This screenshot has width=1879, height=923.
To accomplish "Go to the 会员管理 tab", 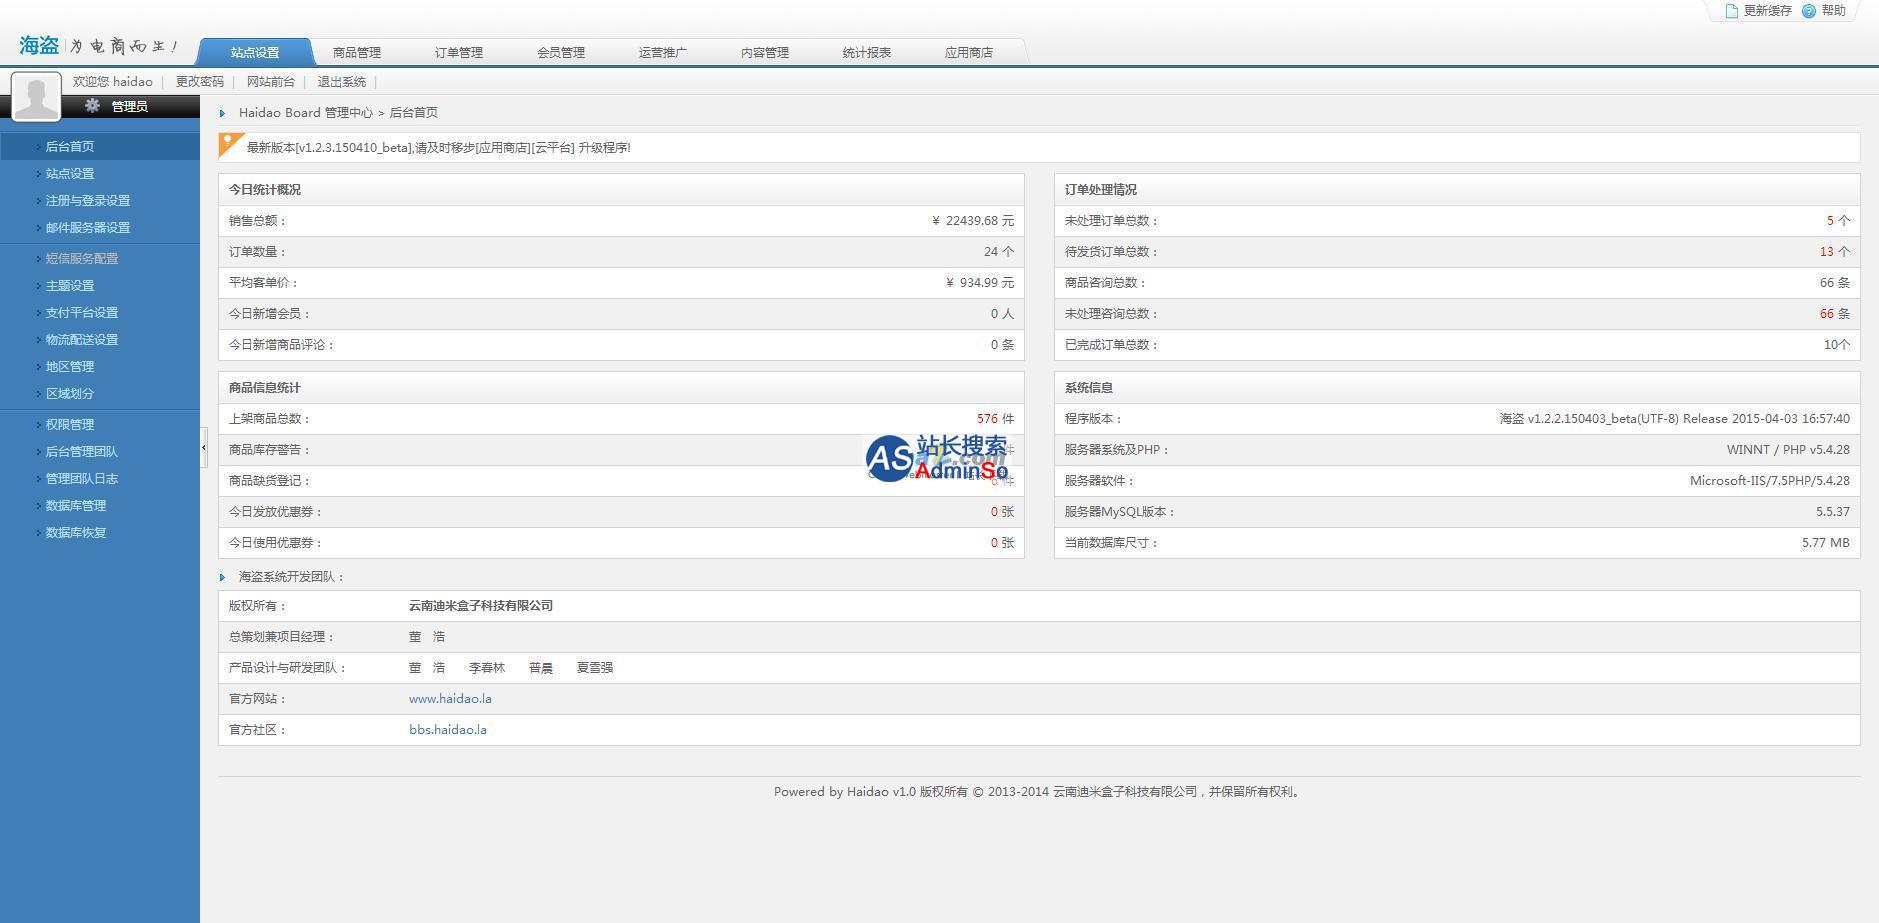I will click(x=561, y=53).
